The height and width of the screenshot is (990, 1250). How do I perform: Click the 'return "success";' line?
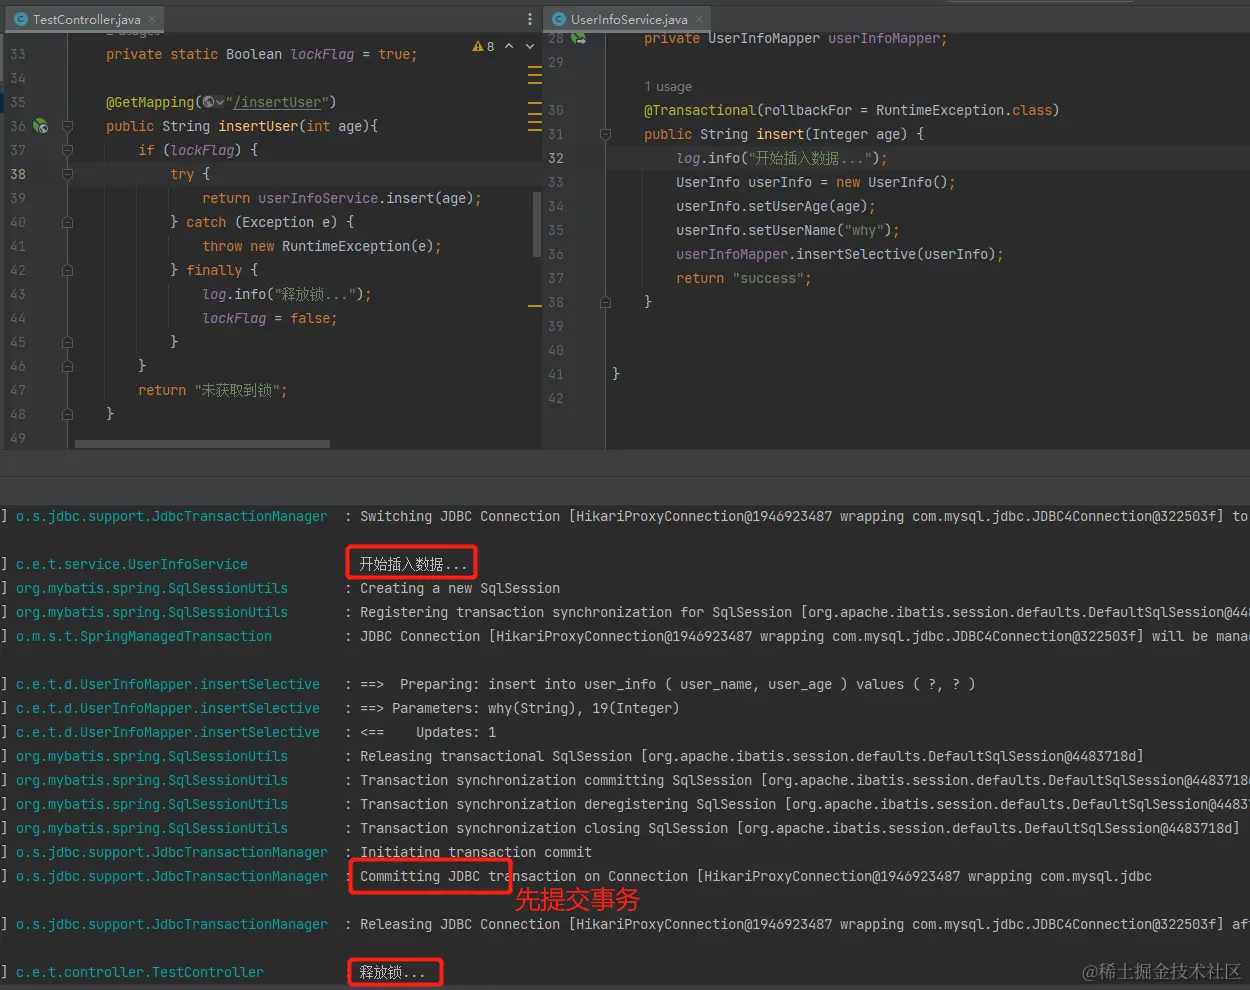pyautogui.click(x=744, y=278)
